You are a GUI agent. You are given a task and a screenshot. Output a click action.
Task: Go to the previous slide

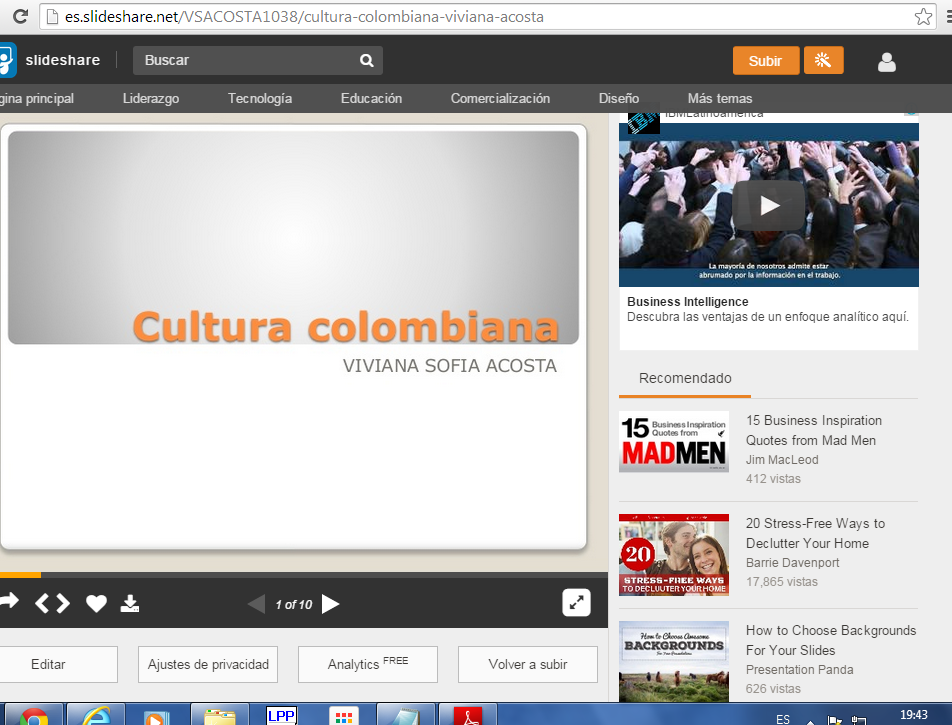click(256, 604)
